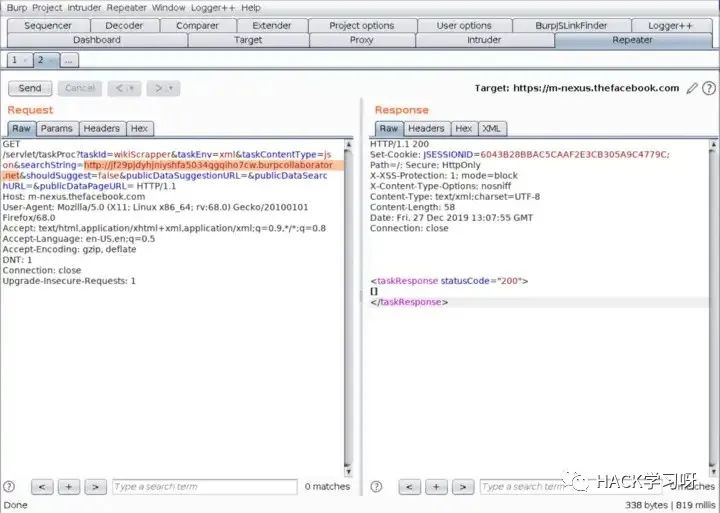Go to previous match in request search
This screenshot has height=513, width=720.
click(42, 487)
